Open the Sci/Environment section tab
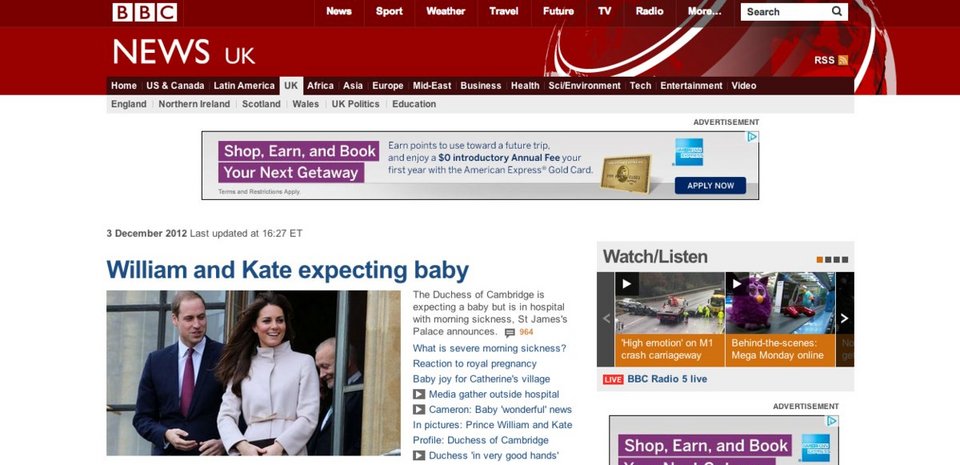This screenshot has height=465, width=960. click(x=584, y=86)
